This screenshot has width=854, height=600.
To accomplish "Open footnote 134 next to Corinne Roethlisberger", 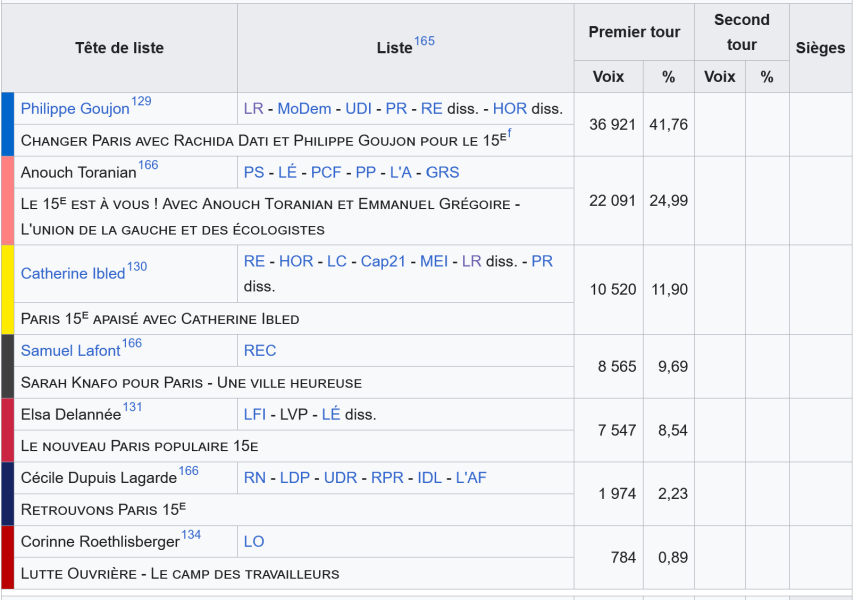I will tap(191, 535).
